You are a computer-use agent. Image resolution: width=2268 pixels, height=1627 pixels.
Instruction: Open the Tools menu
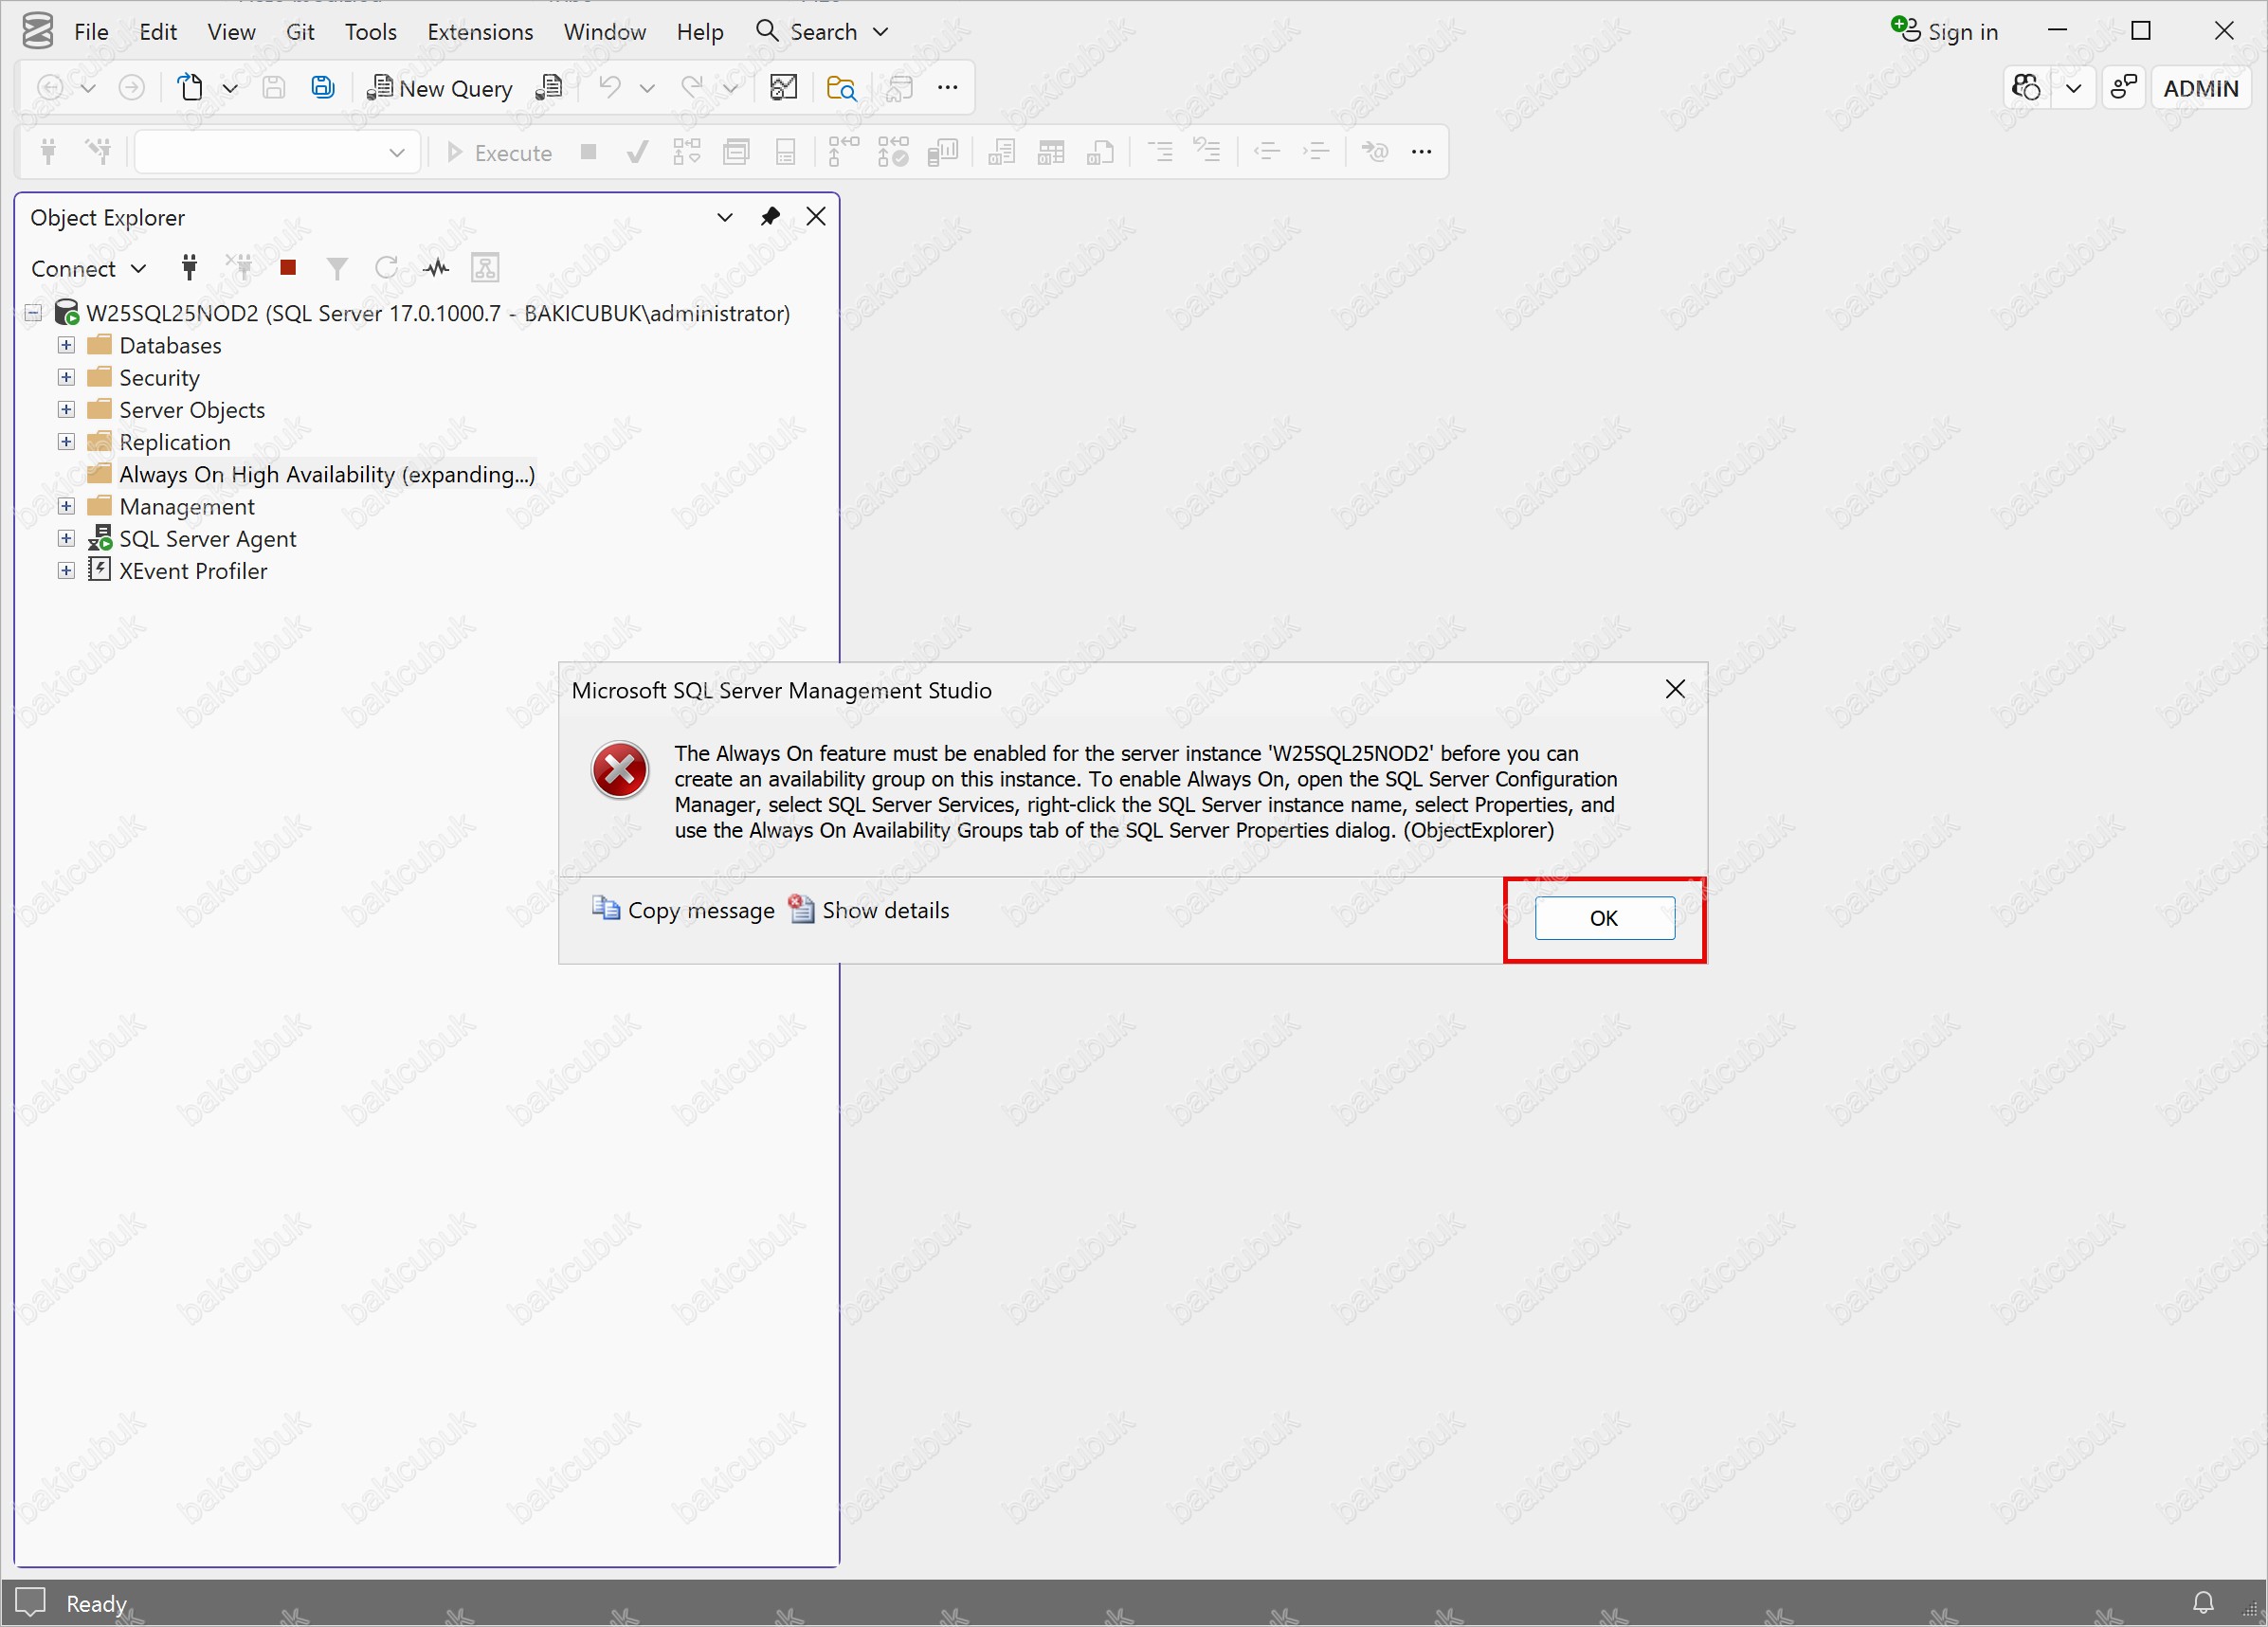click(x=370, y=32)
